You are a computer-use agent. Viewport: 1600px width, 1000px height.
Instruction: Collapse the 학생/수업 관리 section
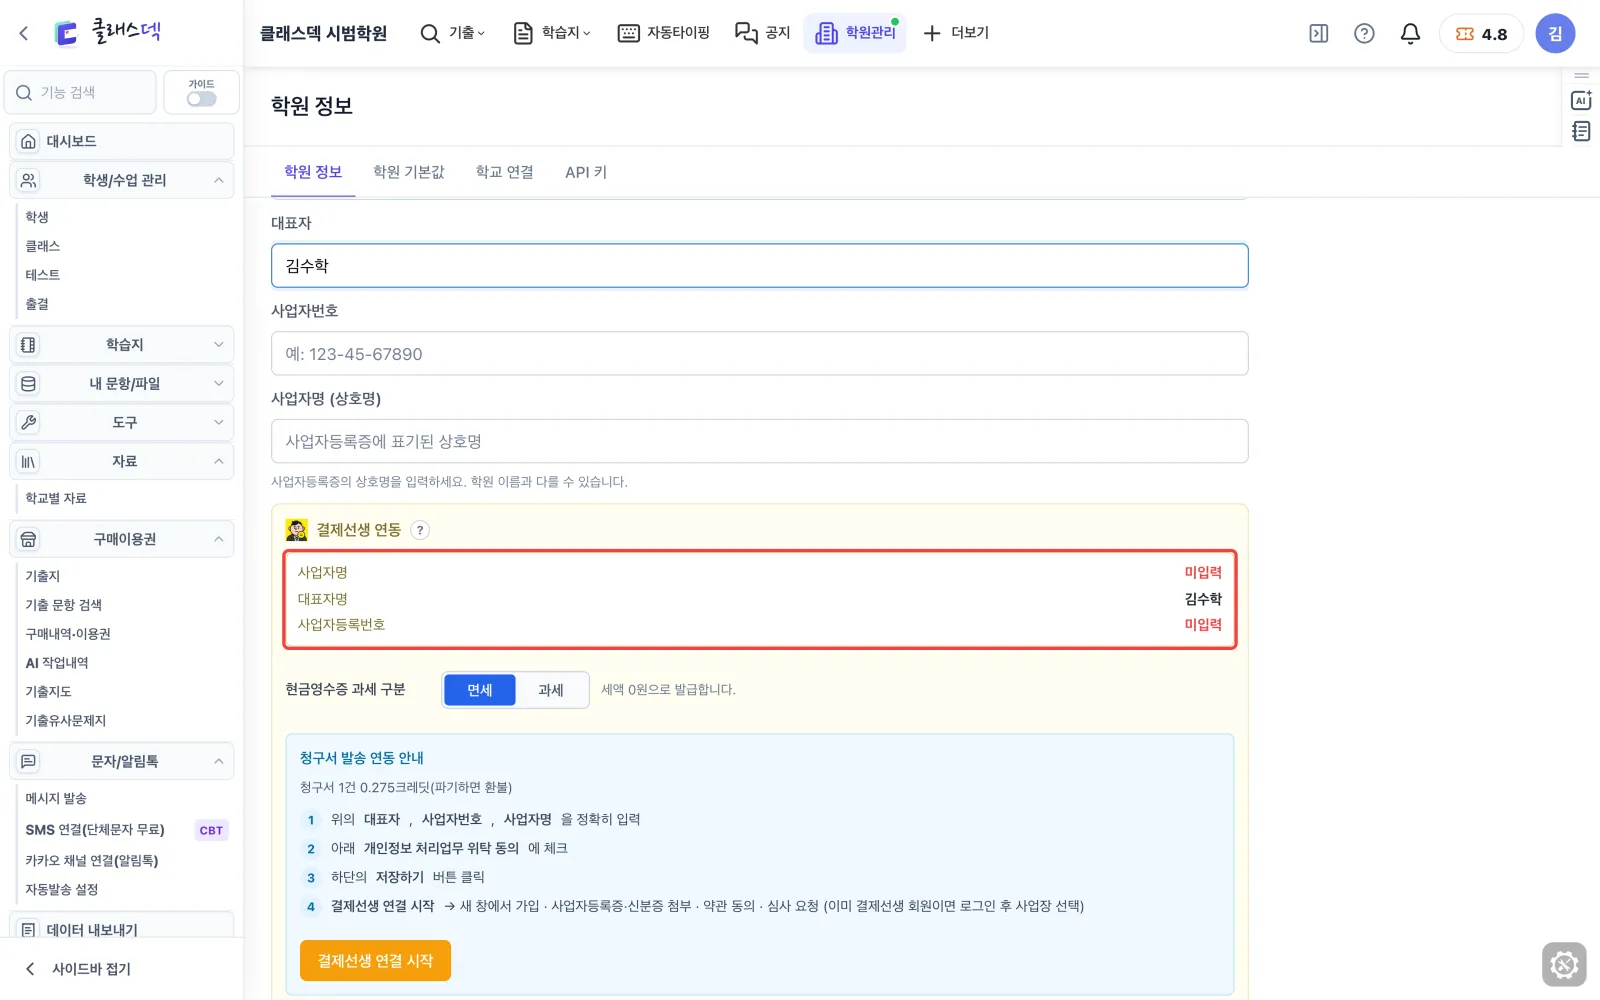pyautogui.click(x=122, y=180)
